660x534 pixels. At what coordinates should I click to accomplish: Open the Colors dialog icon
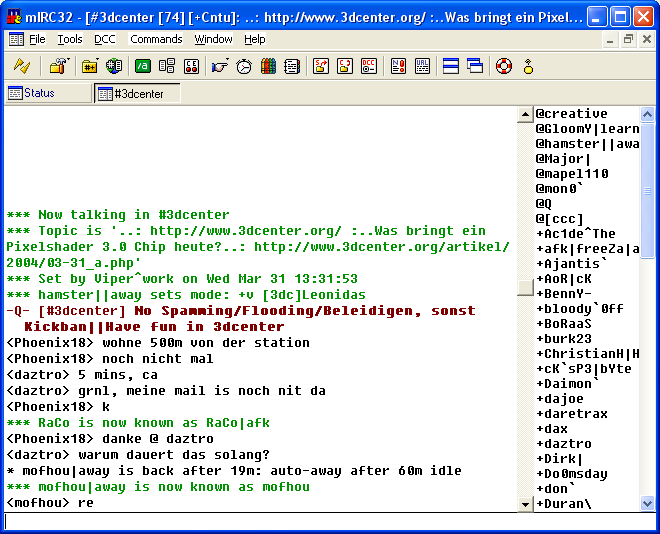coord(268,66)
